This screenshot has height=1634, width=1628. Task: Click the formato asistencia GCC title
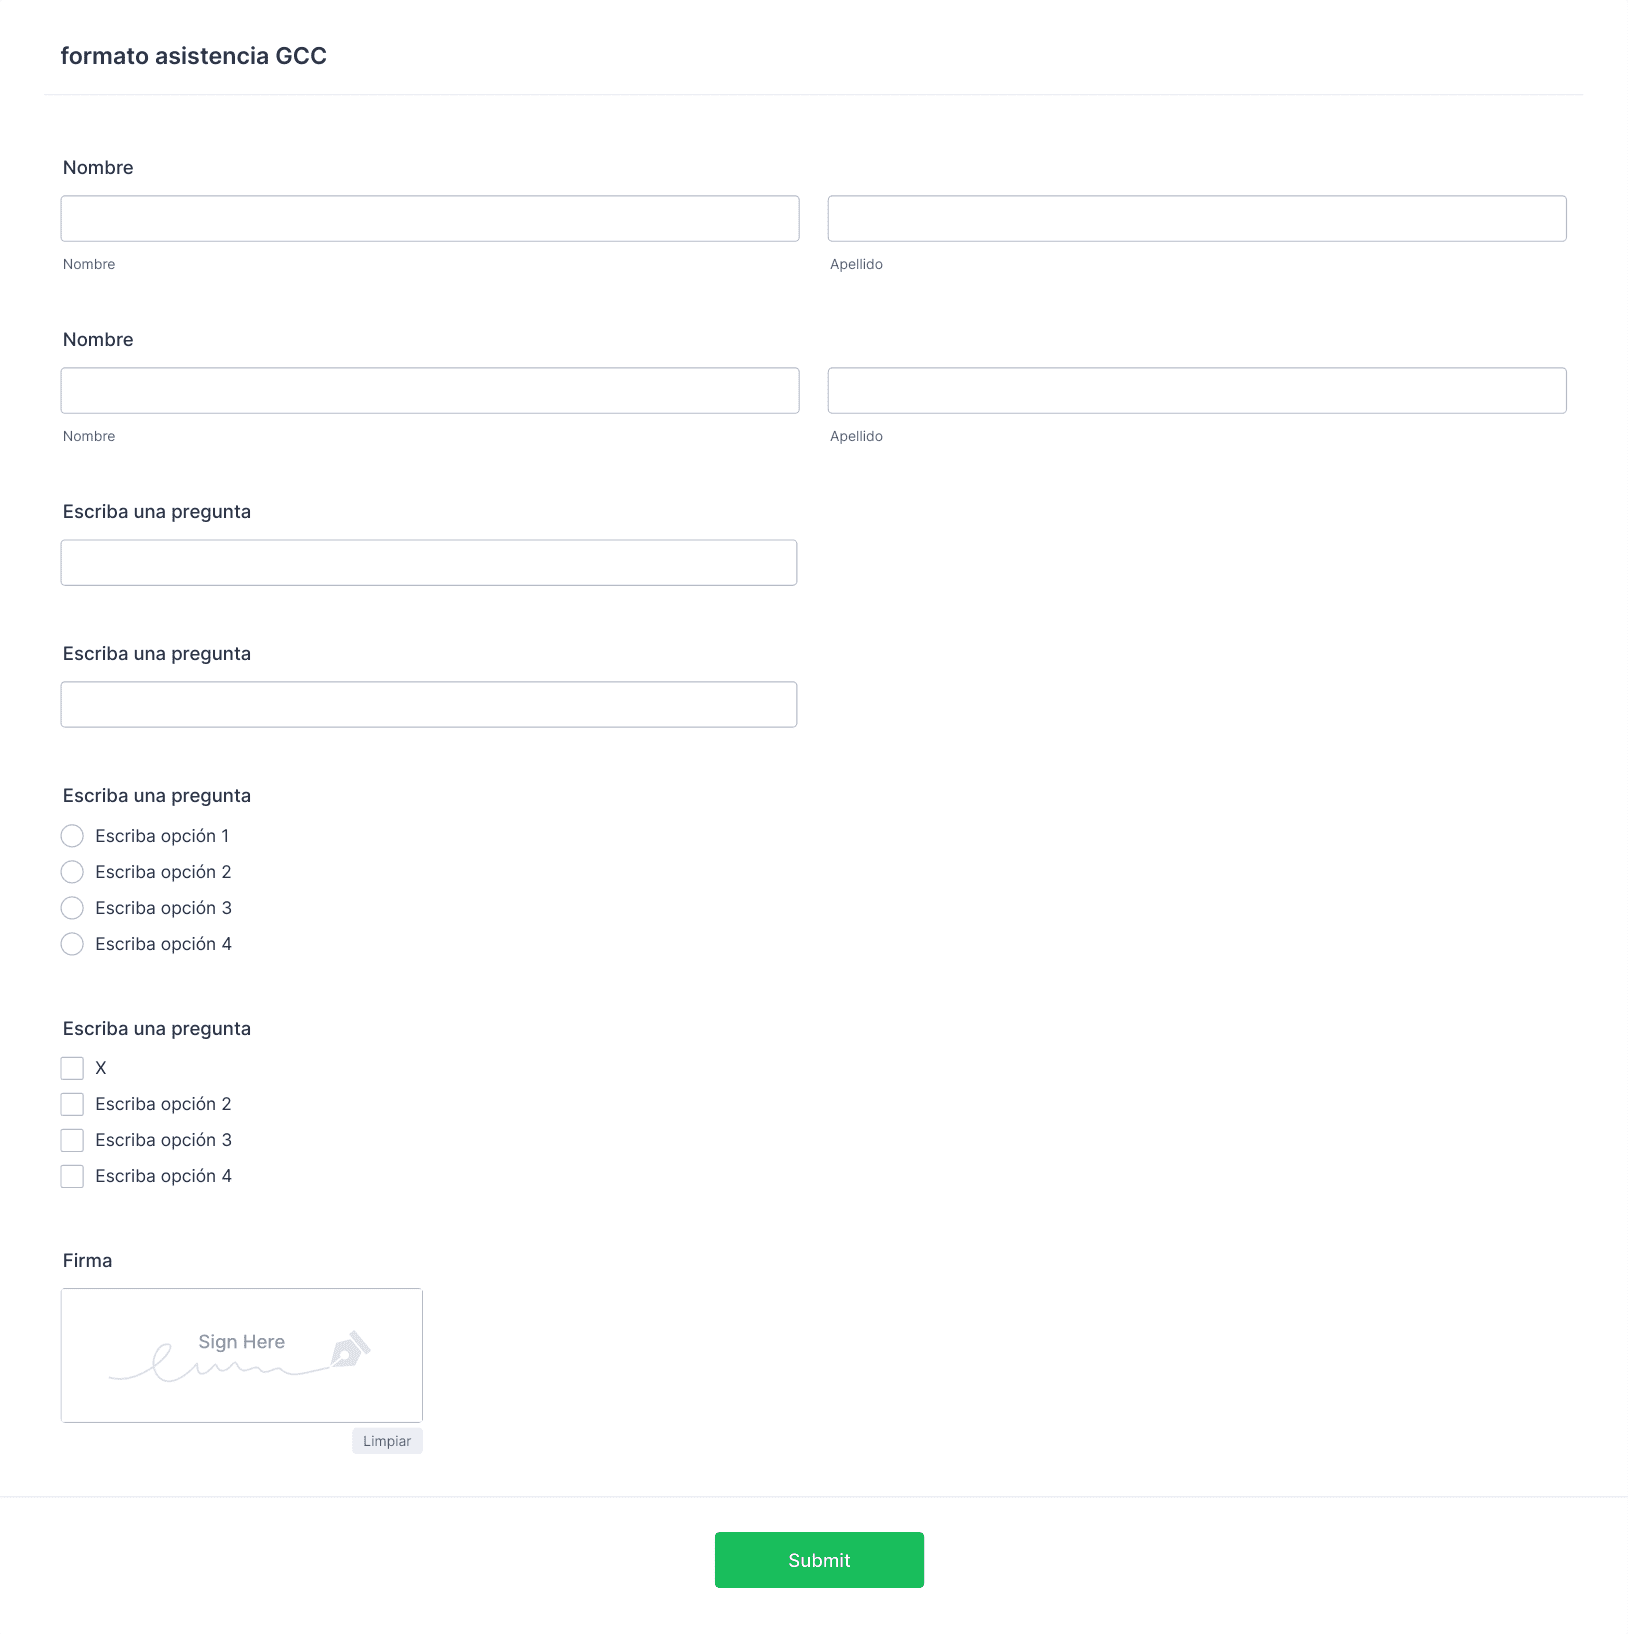194,56
